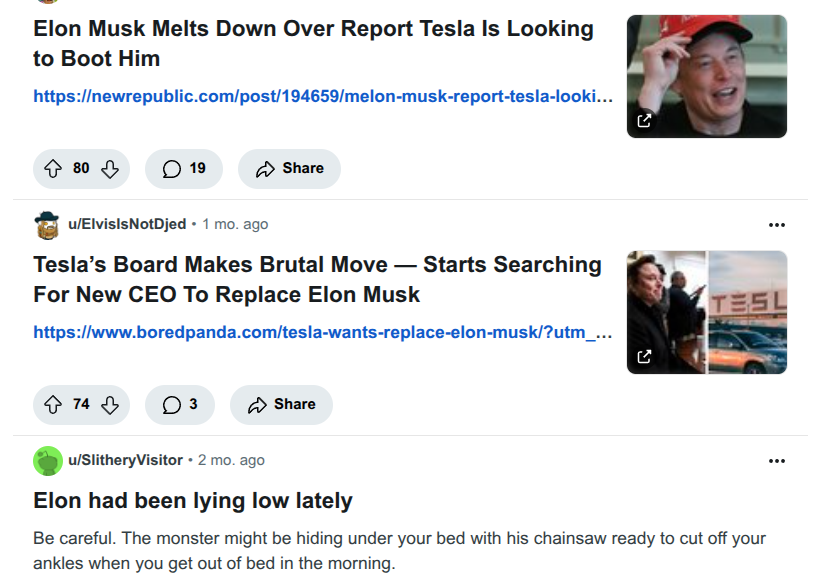Click the Elon Musk red cap thumbnail
The height and width of the screenshot is (576, 825).
707,76
